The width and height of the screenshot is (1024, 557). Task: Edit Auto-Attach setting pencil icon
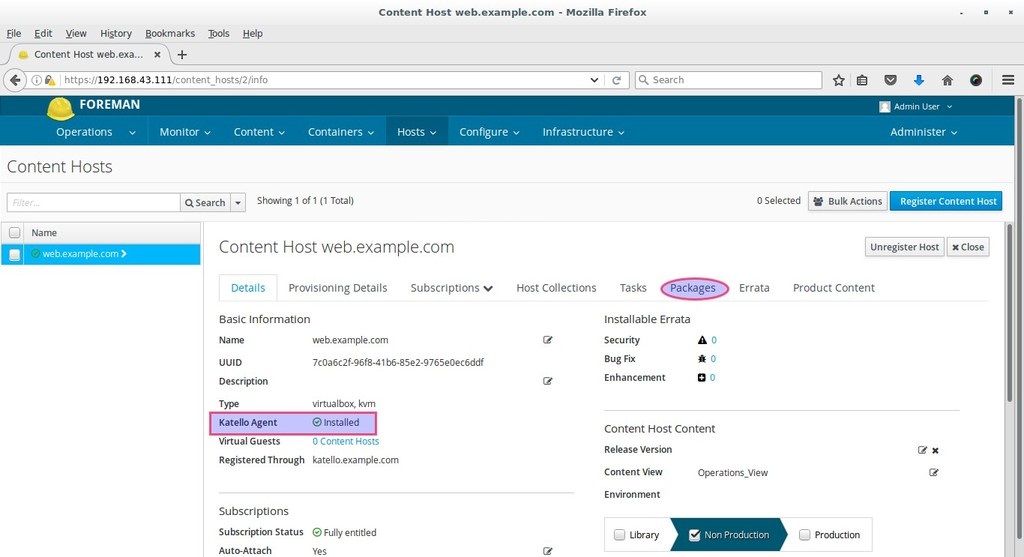[x=547, y=551]
